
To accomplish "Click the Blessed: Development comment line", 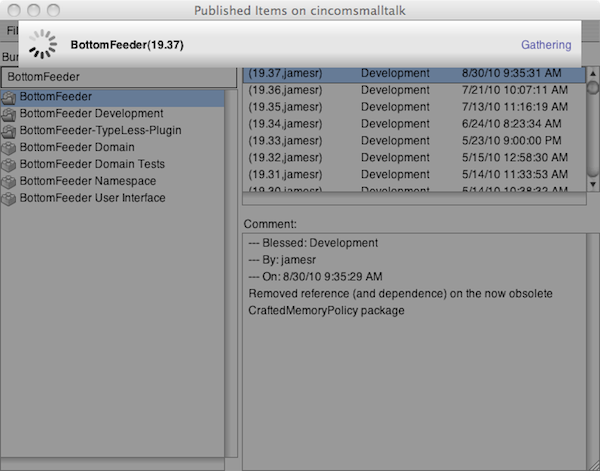I will pyautogui.click(x=313, y=243).
